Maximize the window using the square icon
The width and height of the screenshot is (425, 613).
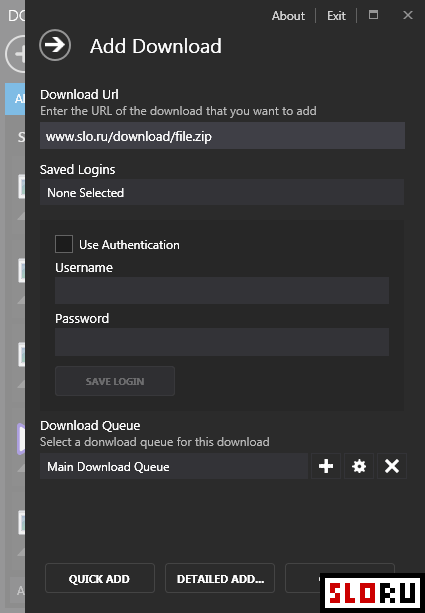coord(373,15)
